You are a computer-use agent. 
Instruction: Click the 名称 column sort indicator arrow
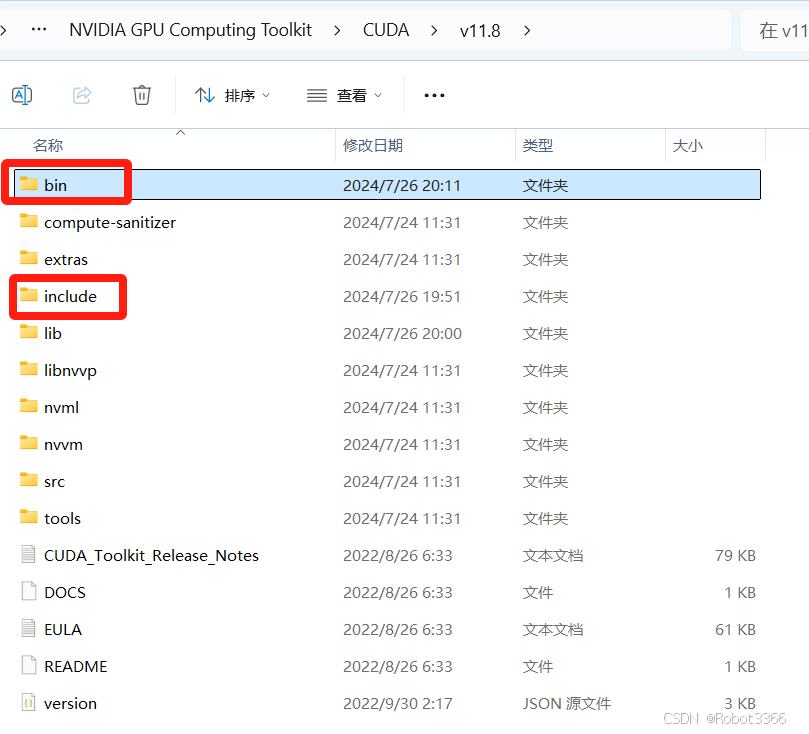[x=180, y=130]
